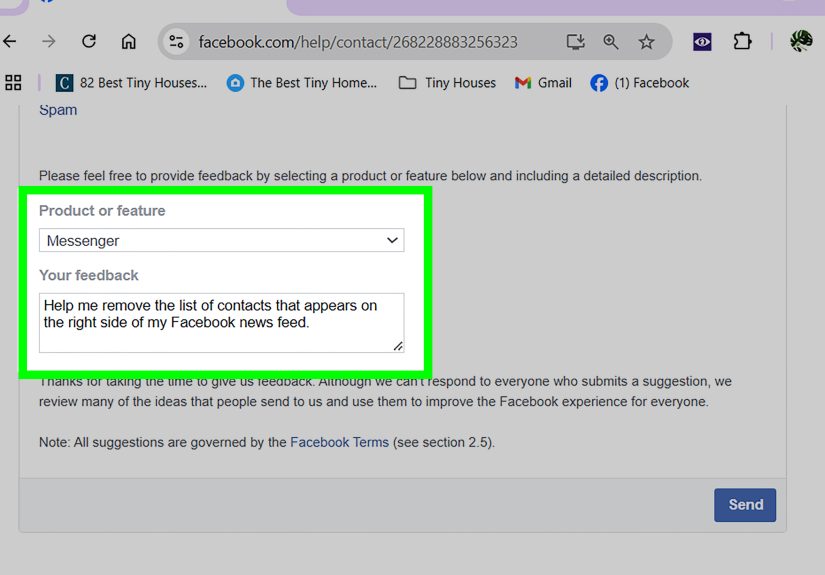Open the browser home page
The height and width of the screenshot is (575, 825).
pyautogui.click(x=129, y=41)
